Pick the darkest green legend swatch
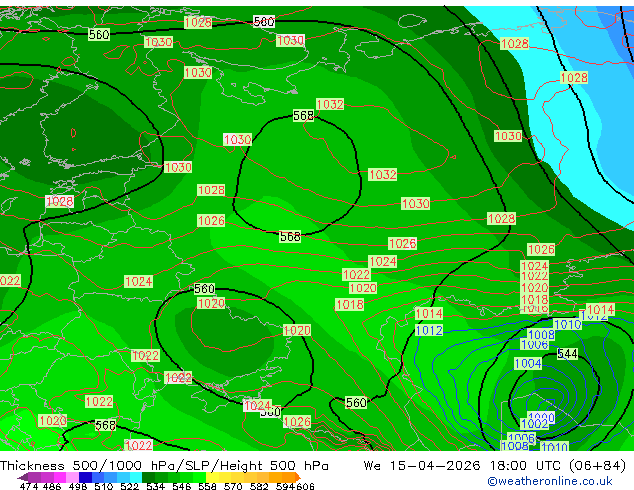Image resolution: width=634 pixels, height=490 pixels. [148, 477]
